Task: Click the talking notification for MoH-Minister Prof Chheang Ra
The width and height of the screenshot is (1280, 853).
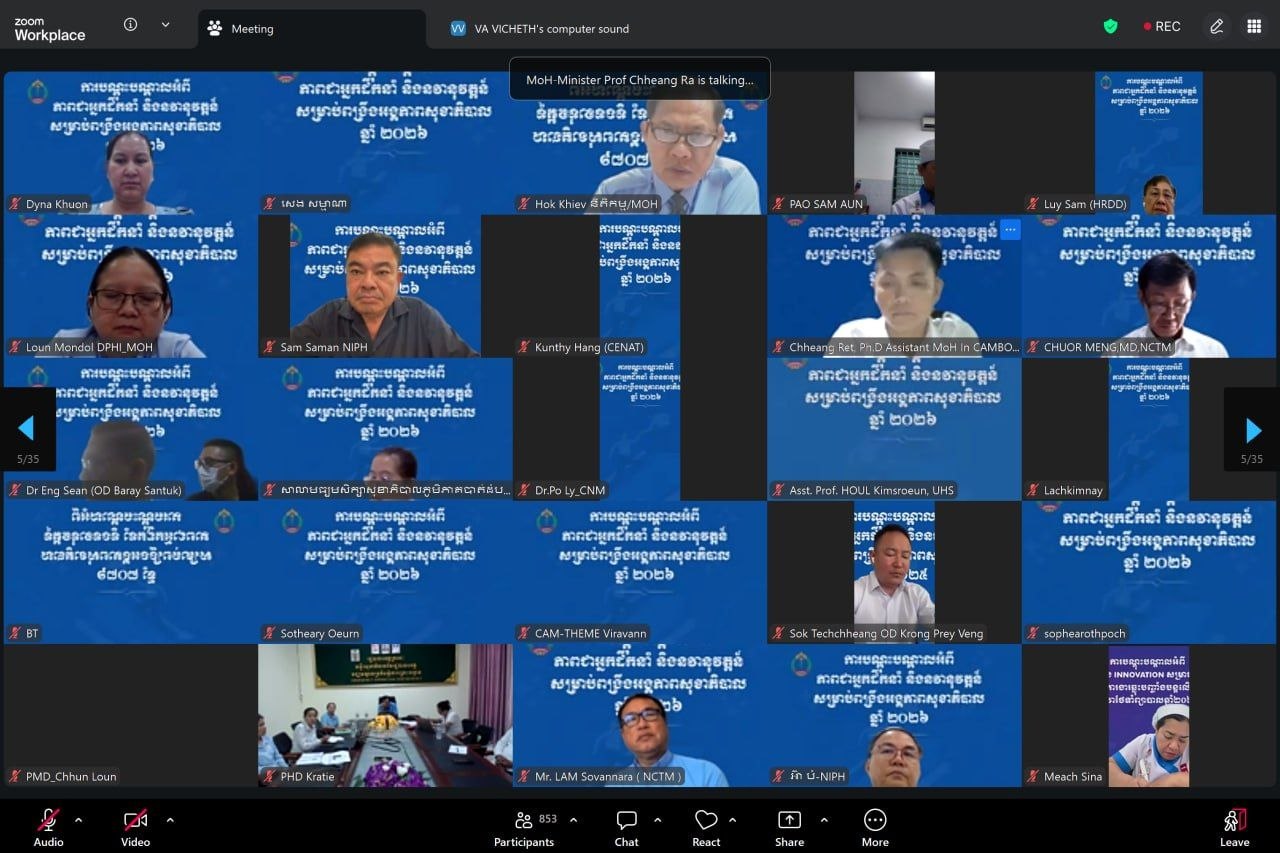Action: click(640, 80)
